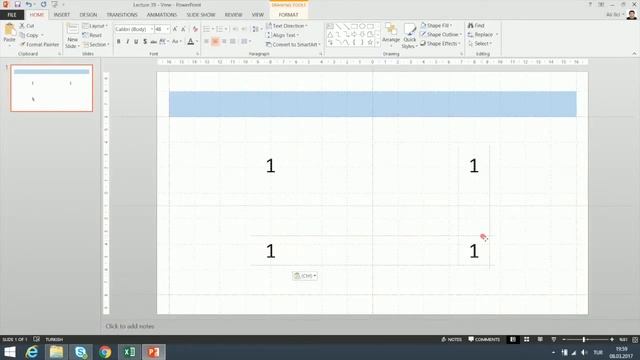640x360 pixels.
Task: Open the FILE tab
Action: tap(12, 15)
